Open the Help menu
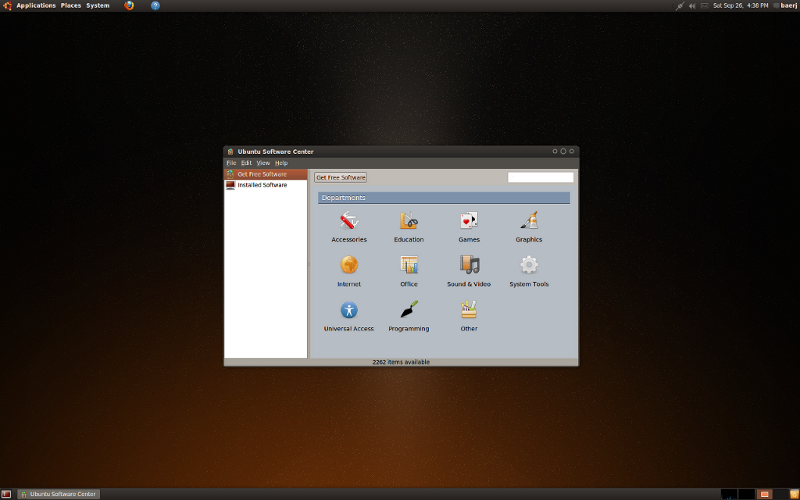This screenshot has height=500, width=800. [282, 163]
